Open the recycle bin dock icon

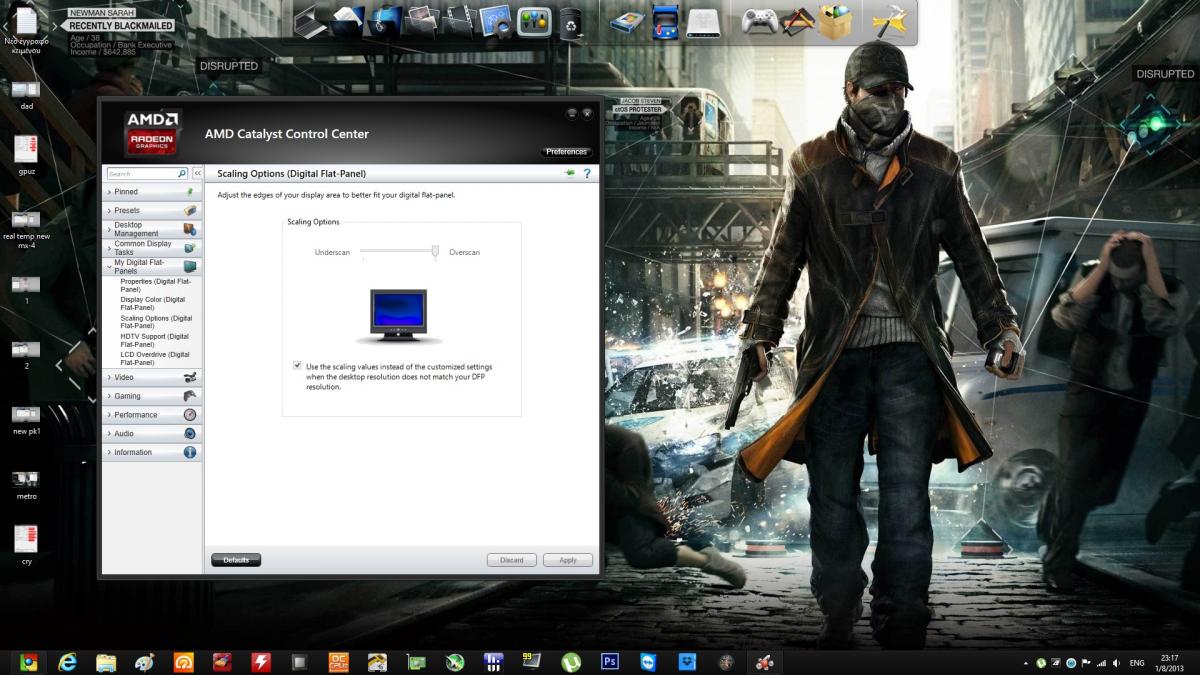click(571, 22)
